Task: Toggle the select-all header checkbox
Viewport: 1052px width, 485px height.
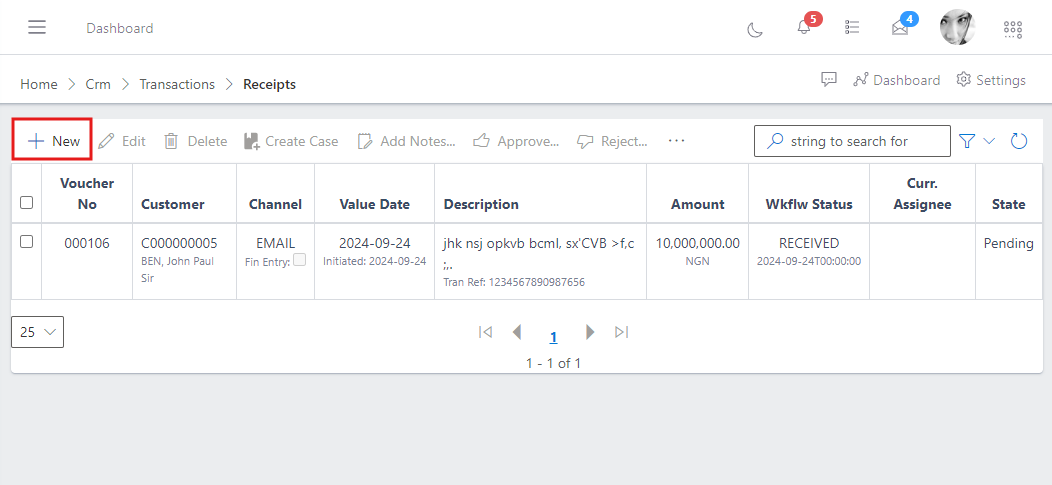Action: click(x=26, y=202)
